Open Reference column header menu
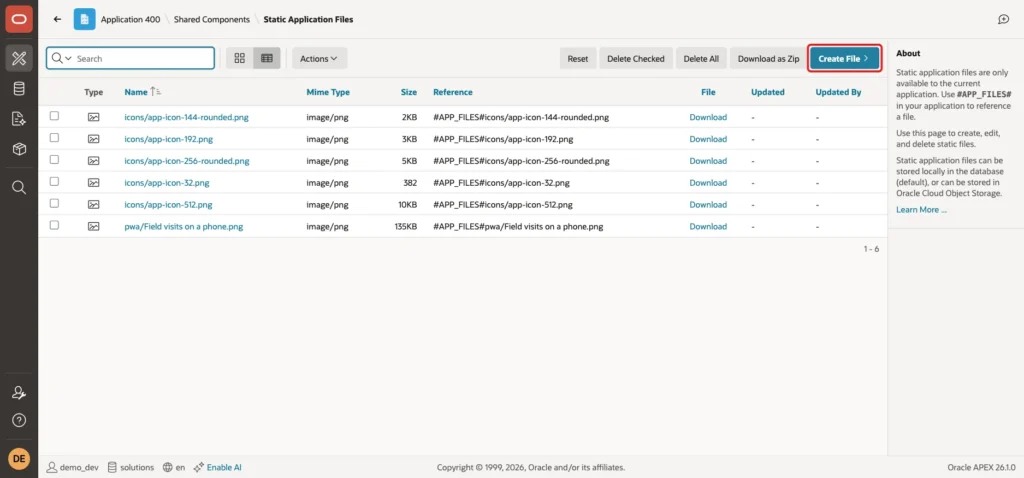Screen dimensions: 1024x478 pos(453,92)
